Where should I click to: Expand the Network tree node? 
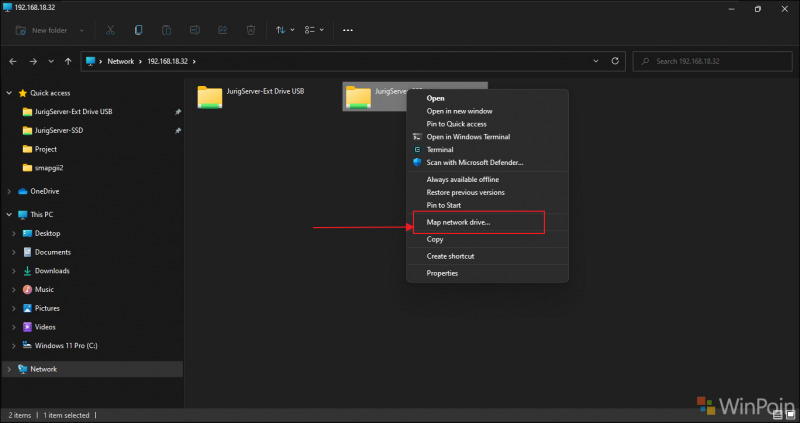point(9,369)
